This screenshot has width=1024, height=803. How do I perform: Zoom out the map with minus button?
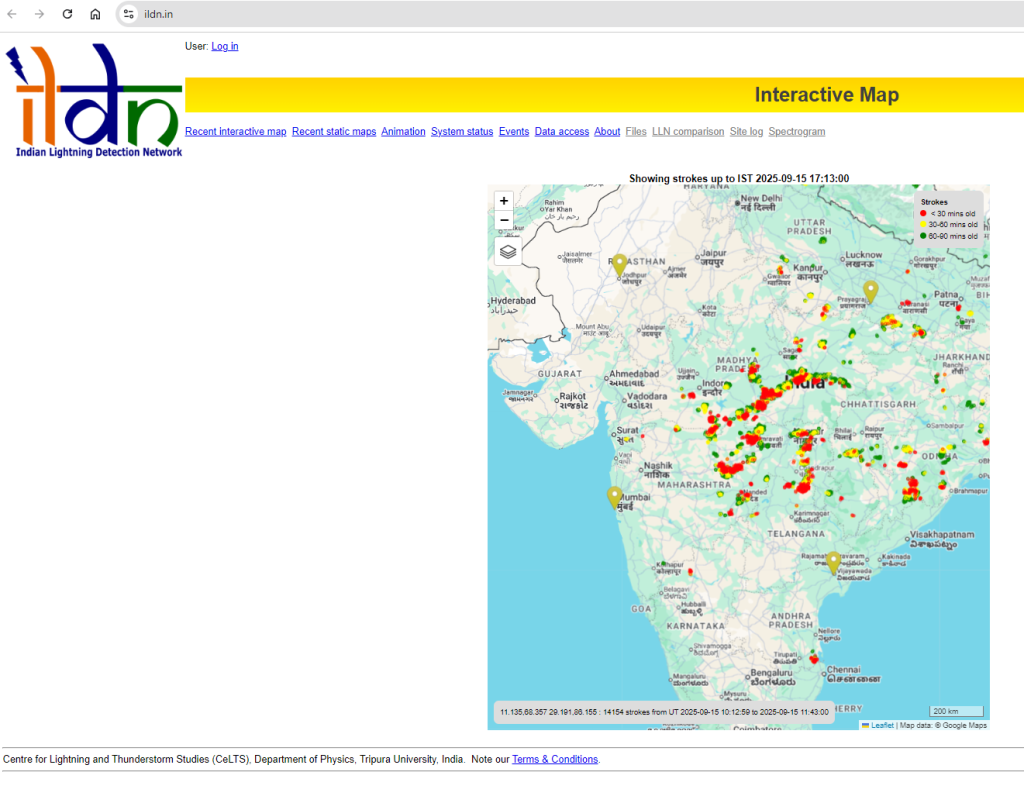[x=504, y=220]
